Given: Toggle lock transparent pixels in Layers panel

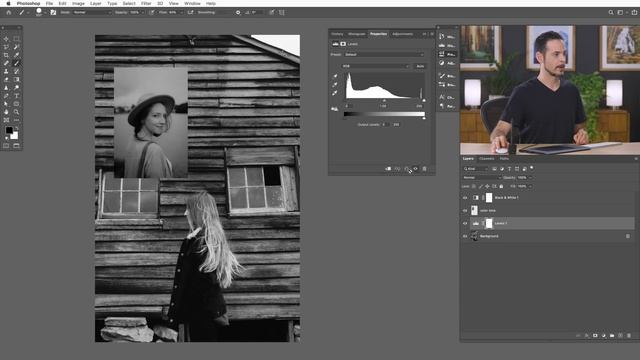Looking at the screenshot, I should pos(474,186).
